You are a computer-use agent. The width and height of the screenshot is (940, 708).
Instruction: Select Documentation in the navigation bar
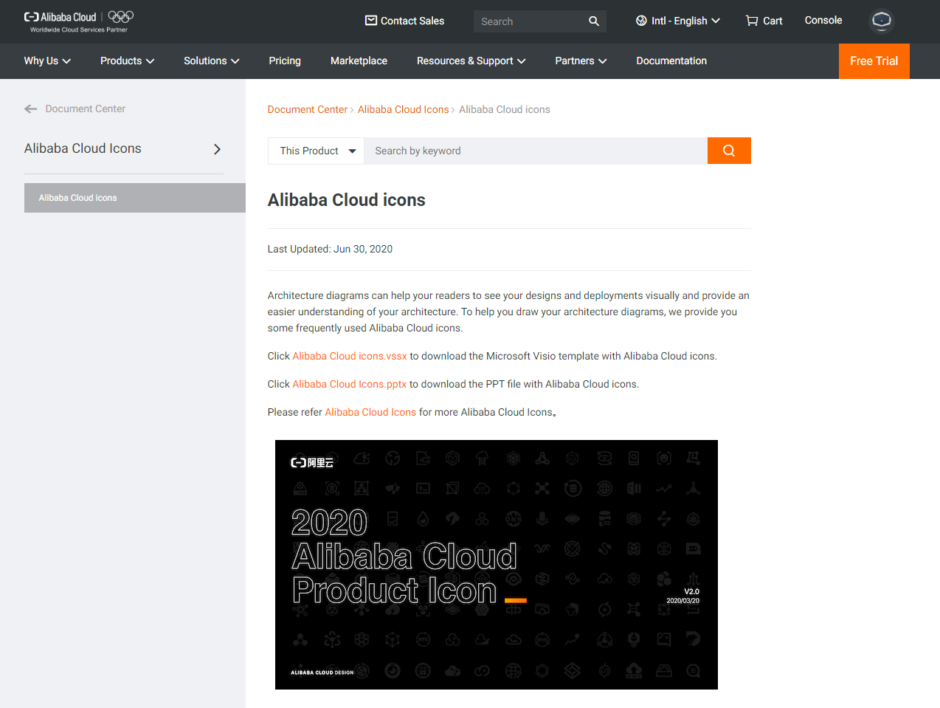[x=671, y=60]
